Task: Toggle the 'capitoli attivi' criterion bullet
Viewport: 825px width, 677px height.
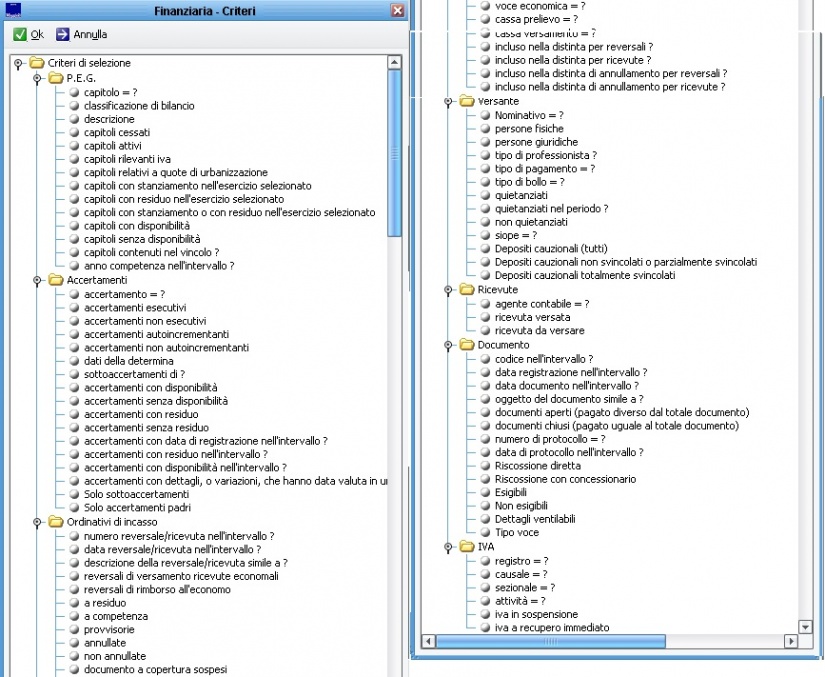Action: (74, 146)
